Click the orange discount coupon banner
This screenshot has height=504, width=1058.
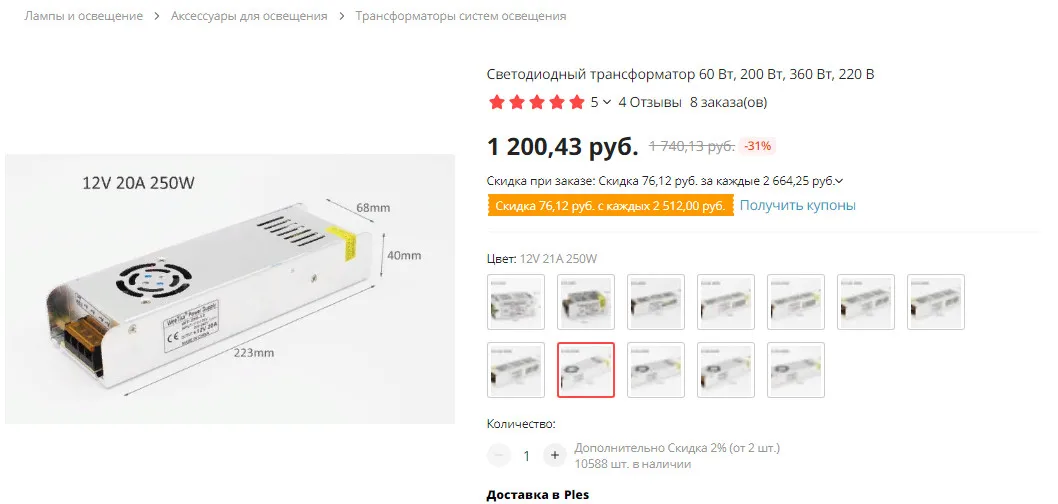pos(611,206)
